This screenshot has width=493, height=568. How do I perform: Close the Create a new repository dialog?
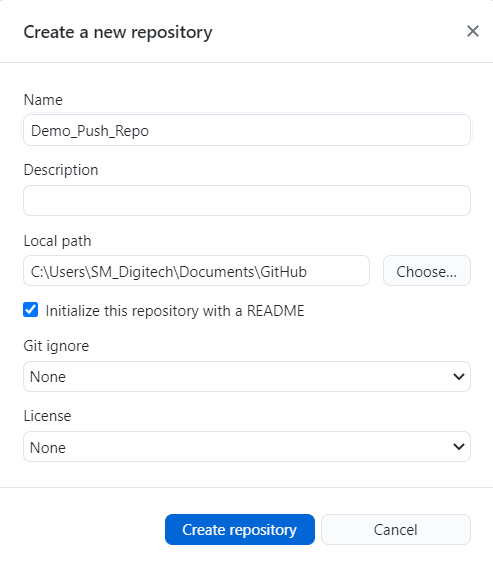[x=473, y=32]
